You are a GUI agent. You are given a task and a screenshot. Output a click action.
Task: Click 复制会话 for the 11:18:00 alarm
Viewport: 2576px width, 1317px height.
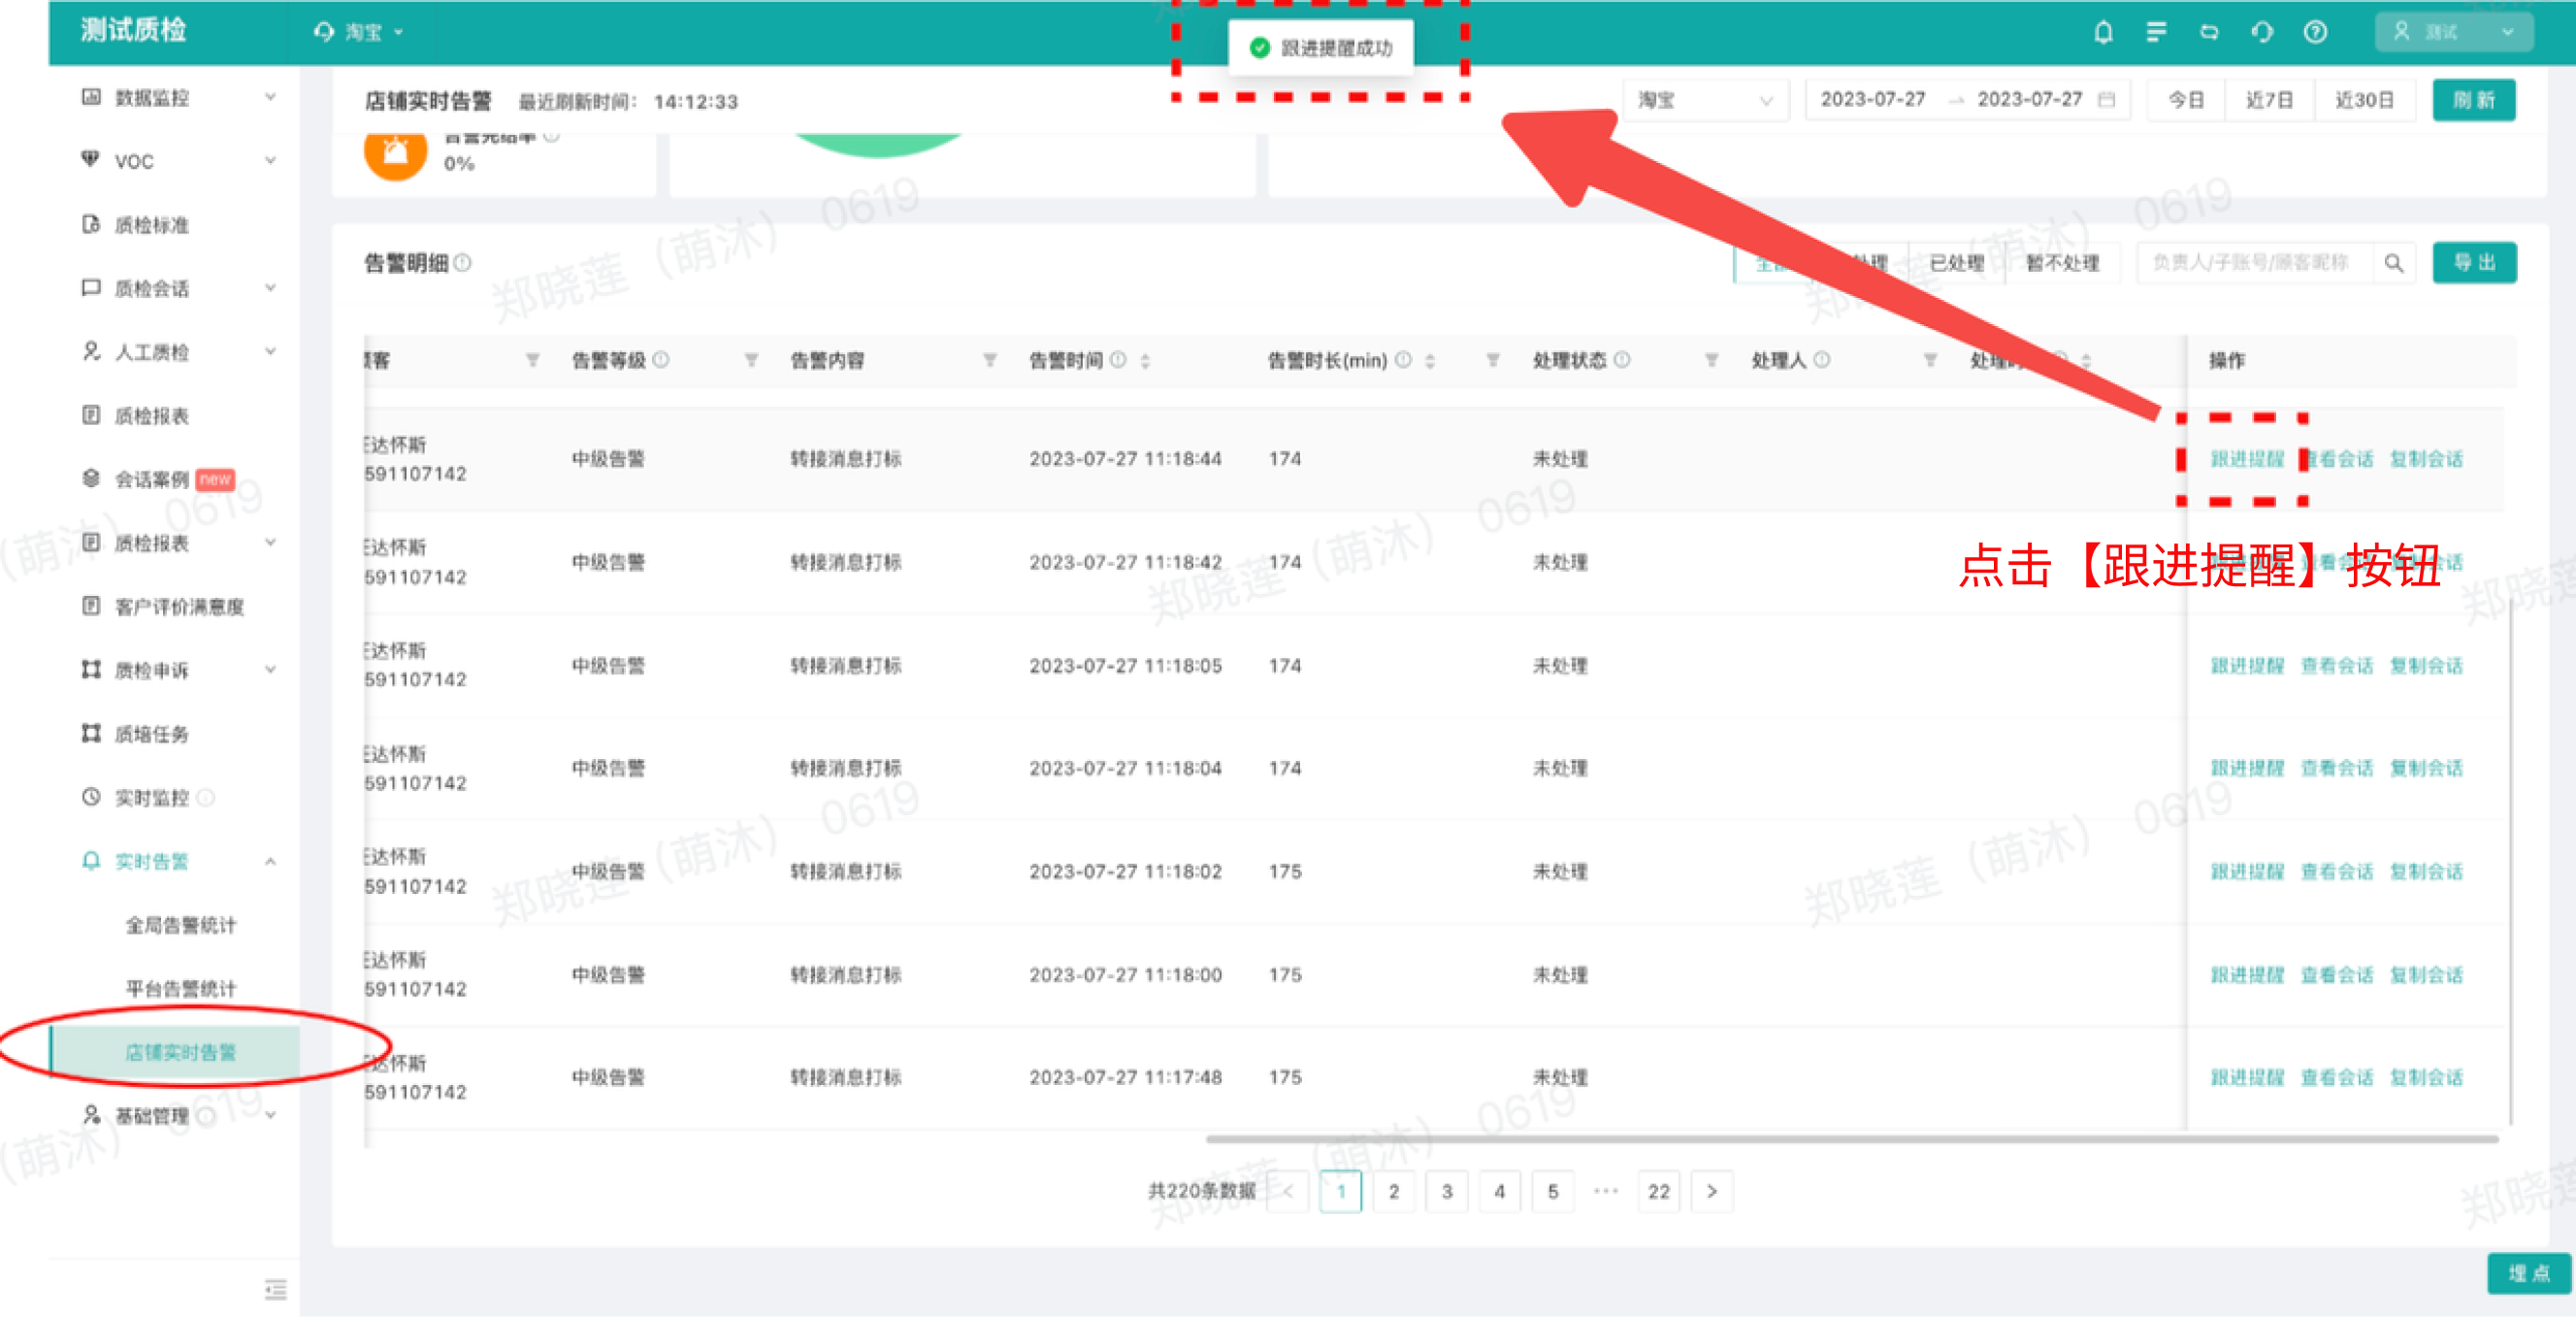pyautogui.click(x=2426, y=975)
